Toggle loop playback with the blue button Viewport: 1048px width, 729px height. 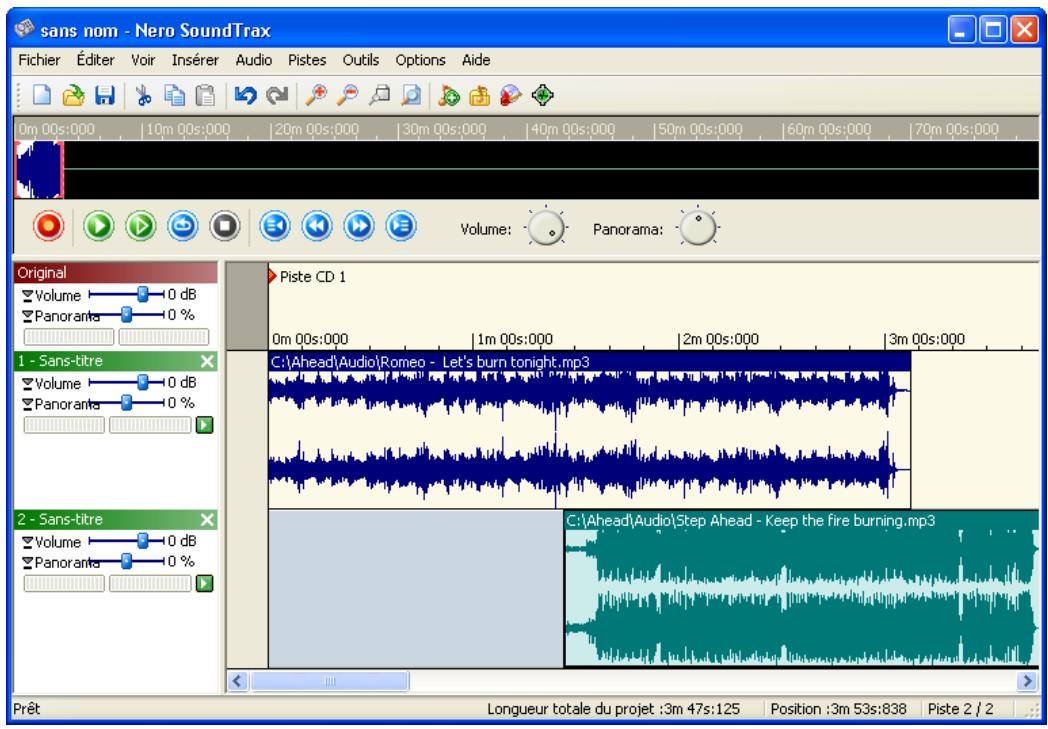182,226
